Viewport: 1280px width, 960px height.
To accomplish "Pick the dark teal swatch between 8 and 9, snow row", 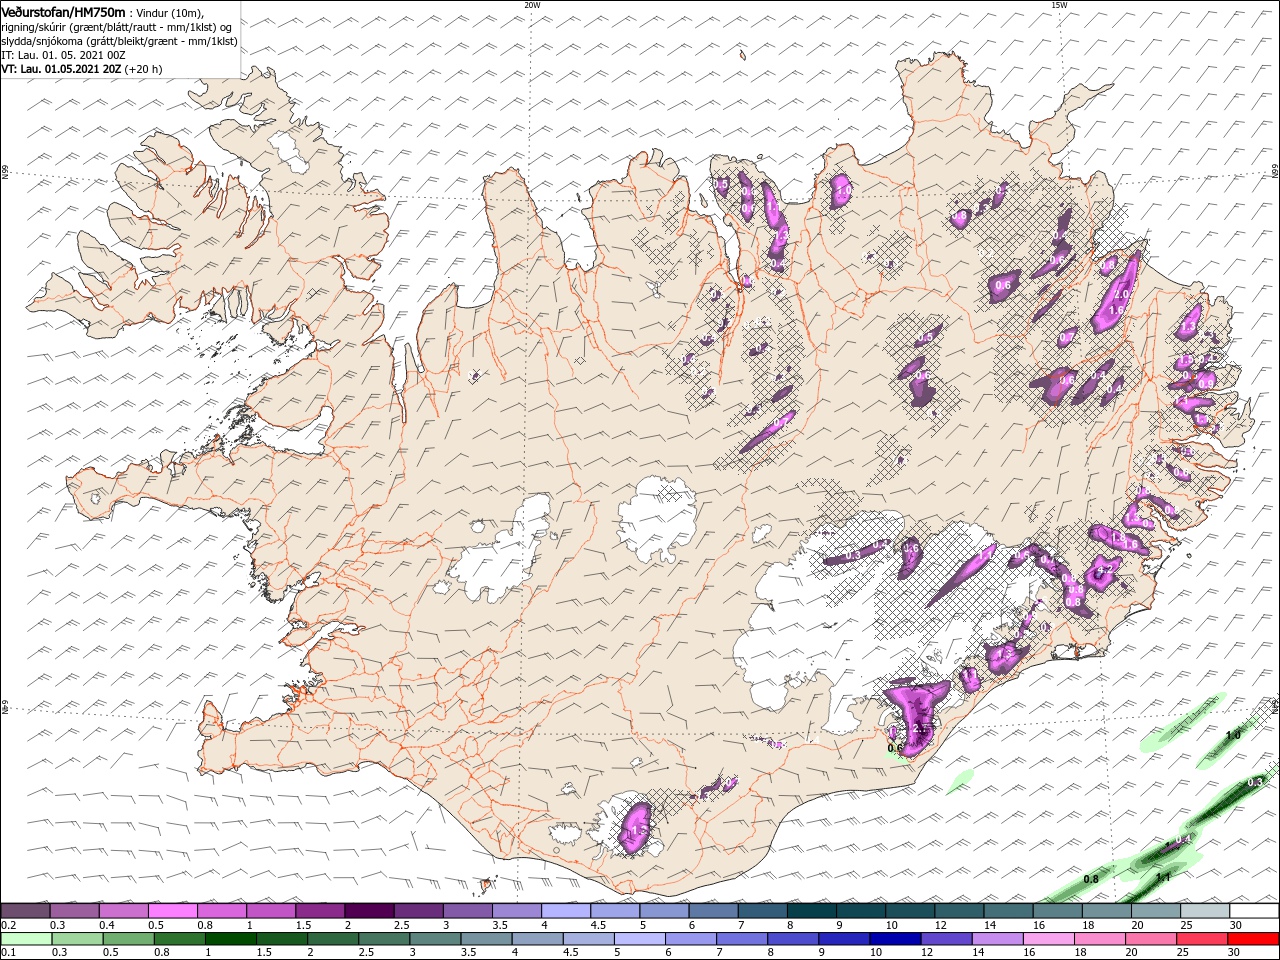I will coord(812,912).
